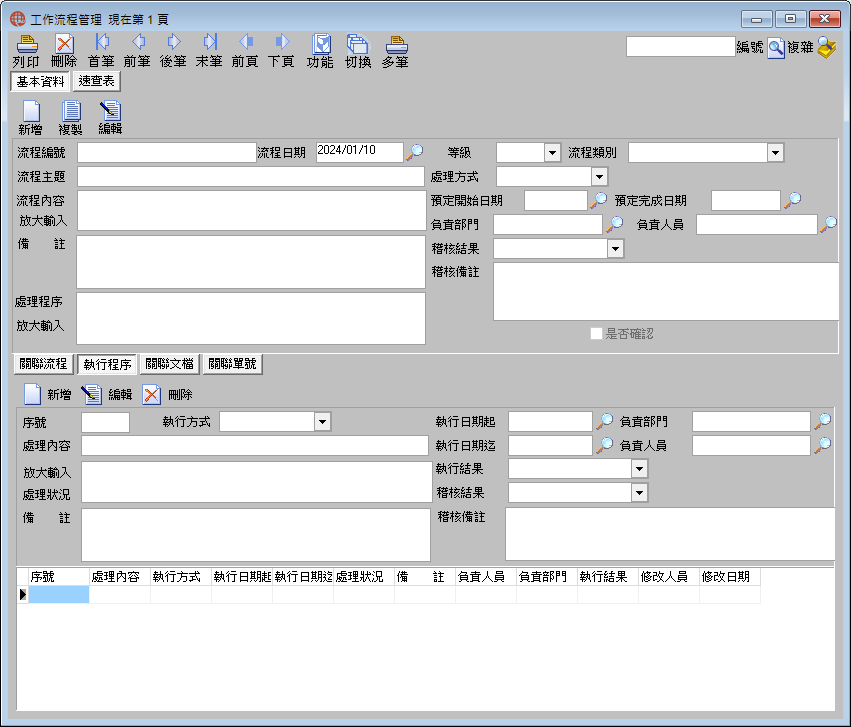
Task: Go to previous page with 前頁
Action: click(x=246, y=42)
